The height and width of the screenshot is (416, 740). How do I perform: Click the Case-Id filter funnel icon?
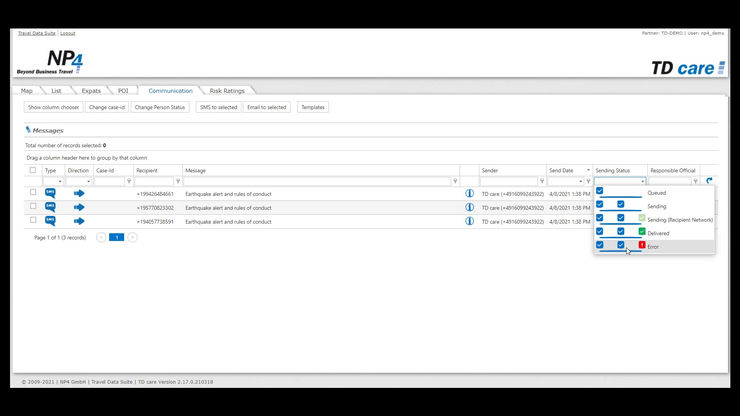(129, 181)
